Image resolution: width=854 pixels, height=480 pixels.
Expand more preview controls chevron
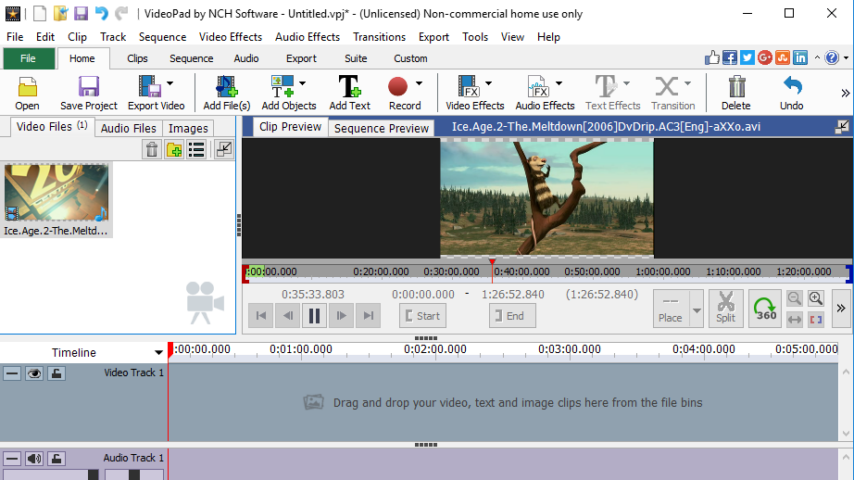point(841,308)
